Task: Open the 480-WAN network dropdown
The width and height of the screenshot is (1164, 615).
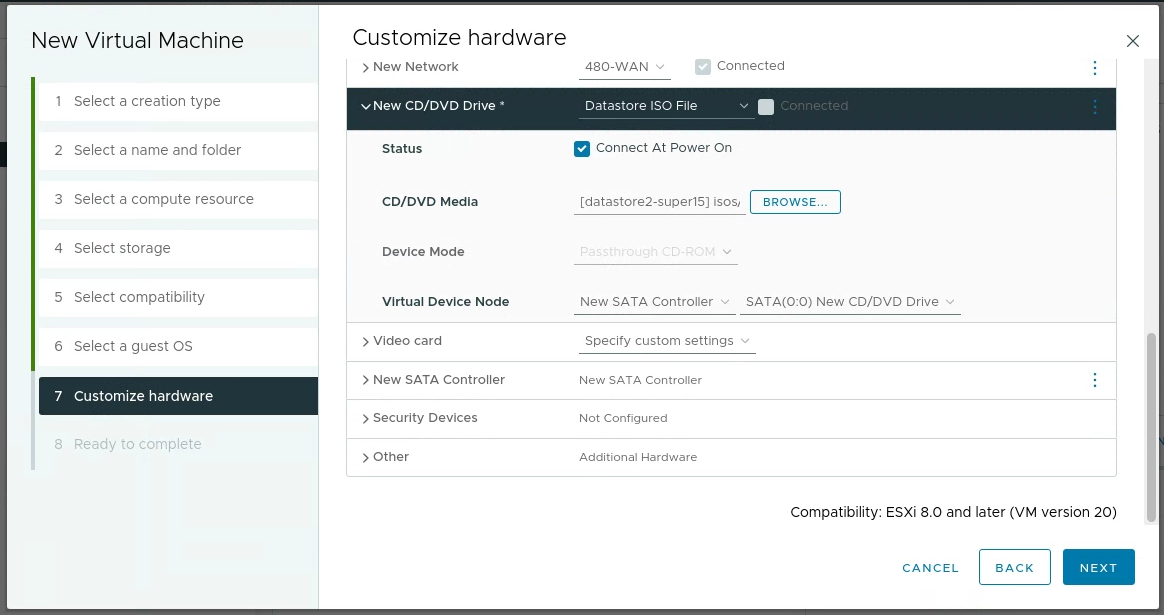Action: 624,67
